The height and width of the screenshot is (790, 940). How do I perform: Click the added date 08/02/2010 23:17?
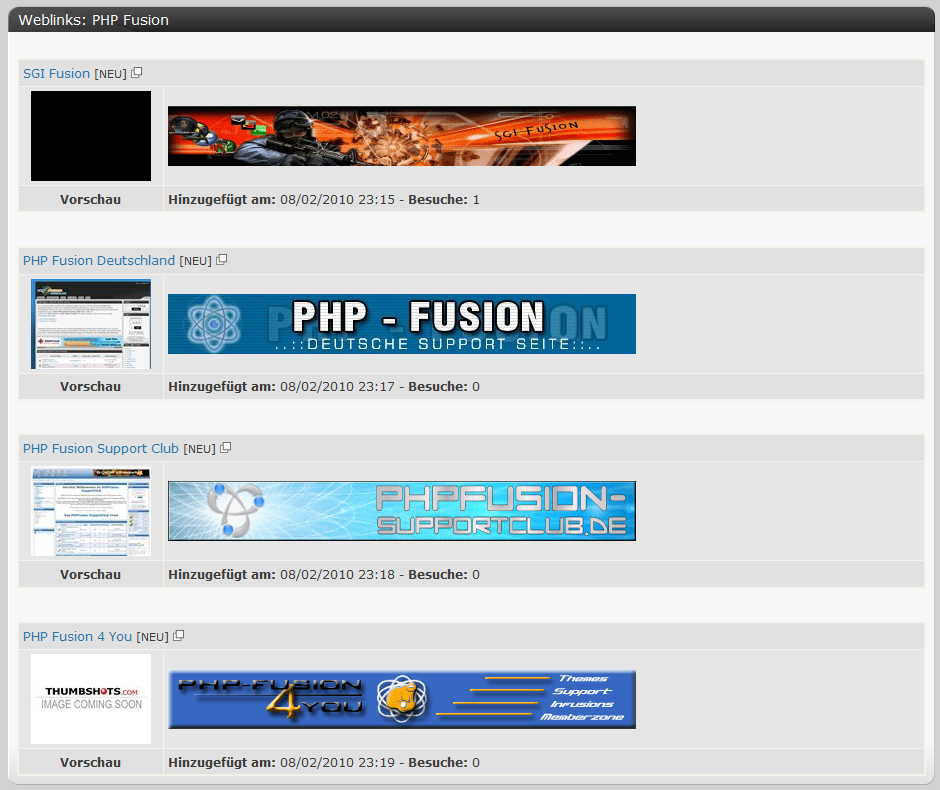click(x=338, y=387)
